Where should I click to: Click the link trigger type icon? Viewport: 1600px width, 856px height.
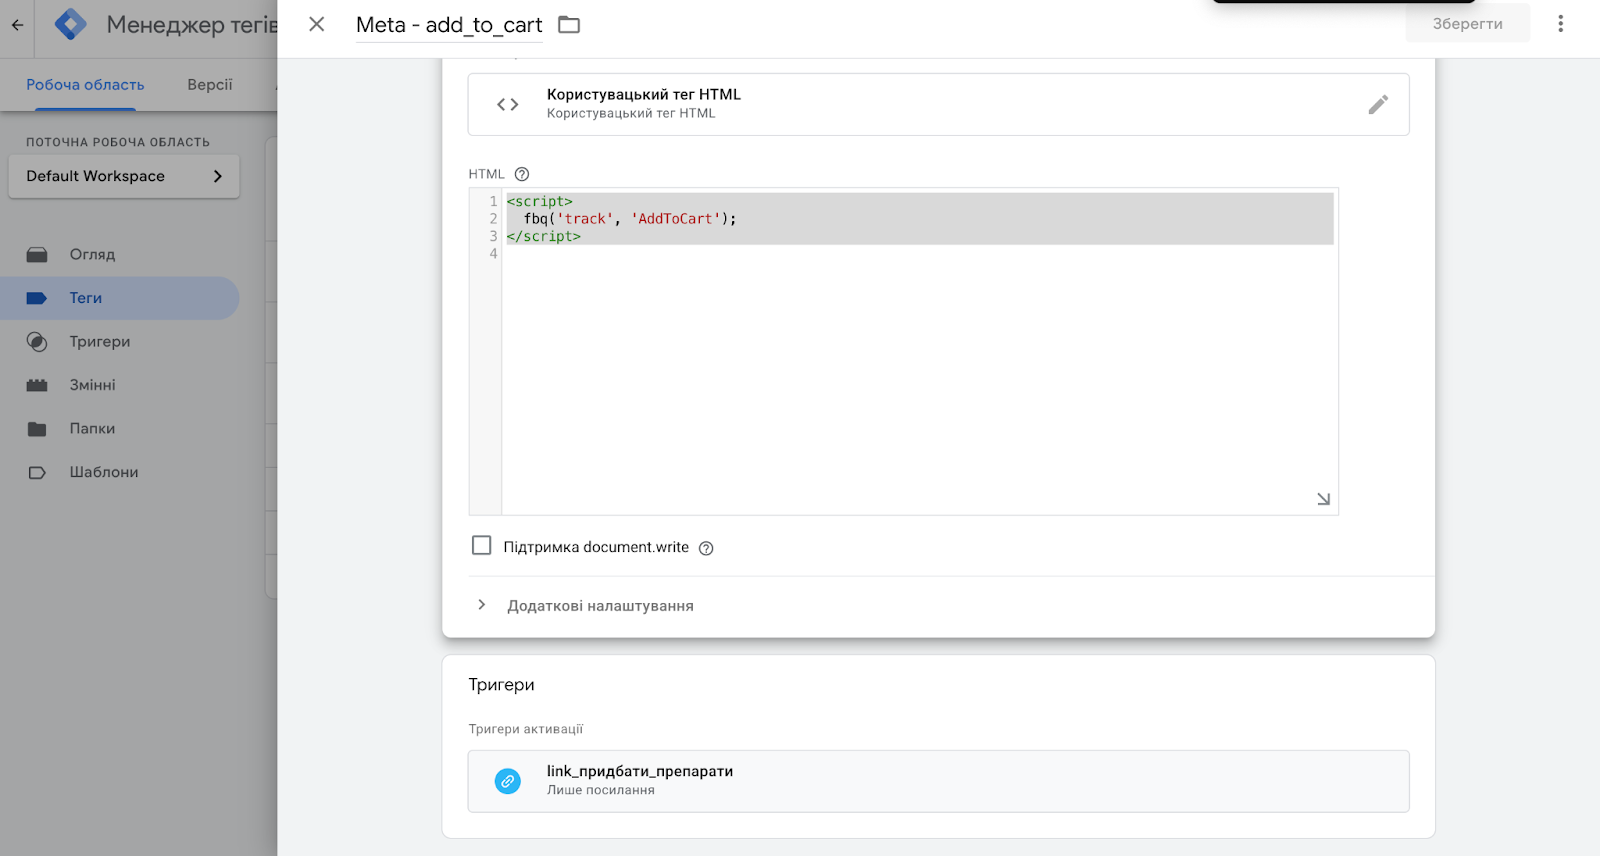tap(508, 781)
